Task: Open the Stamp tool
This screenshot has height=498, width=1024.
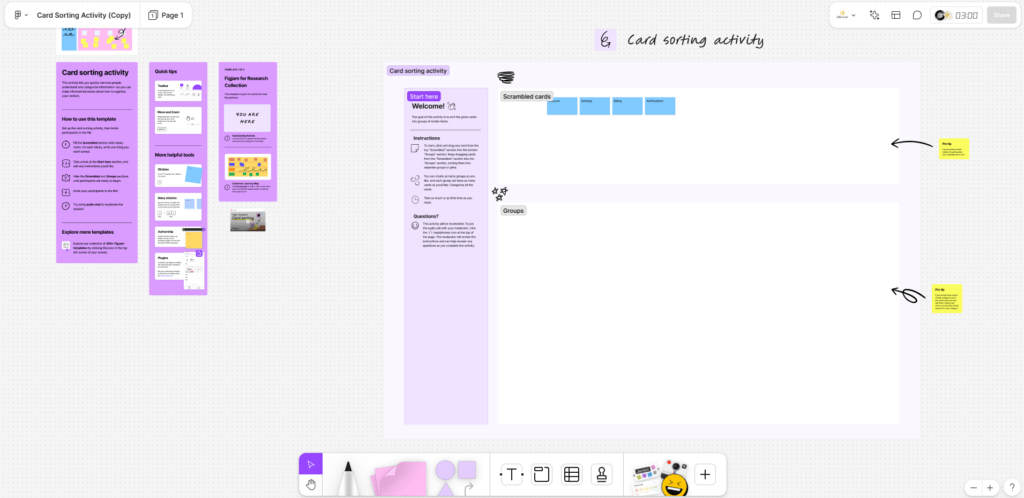Action: click(x=601, y=475)
